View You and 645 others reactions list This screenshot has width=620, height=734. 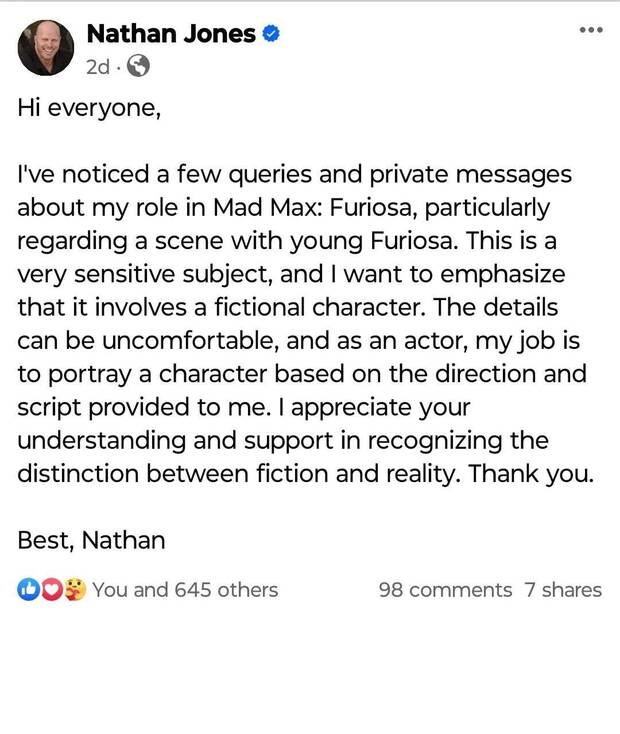185,590
